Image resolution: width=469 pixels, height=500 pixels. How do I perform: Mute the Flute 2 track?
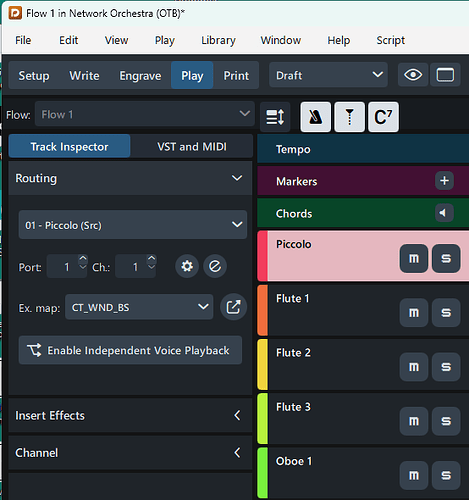pyautogui.click(x=414, y=367)
